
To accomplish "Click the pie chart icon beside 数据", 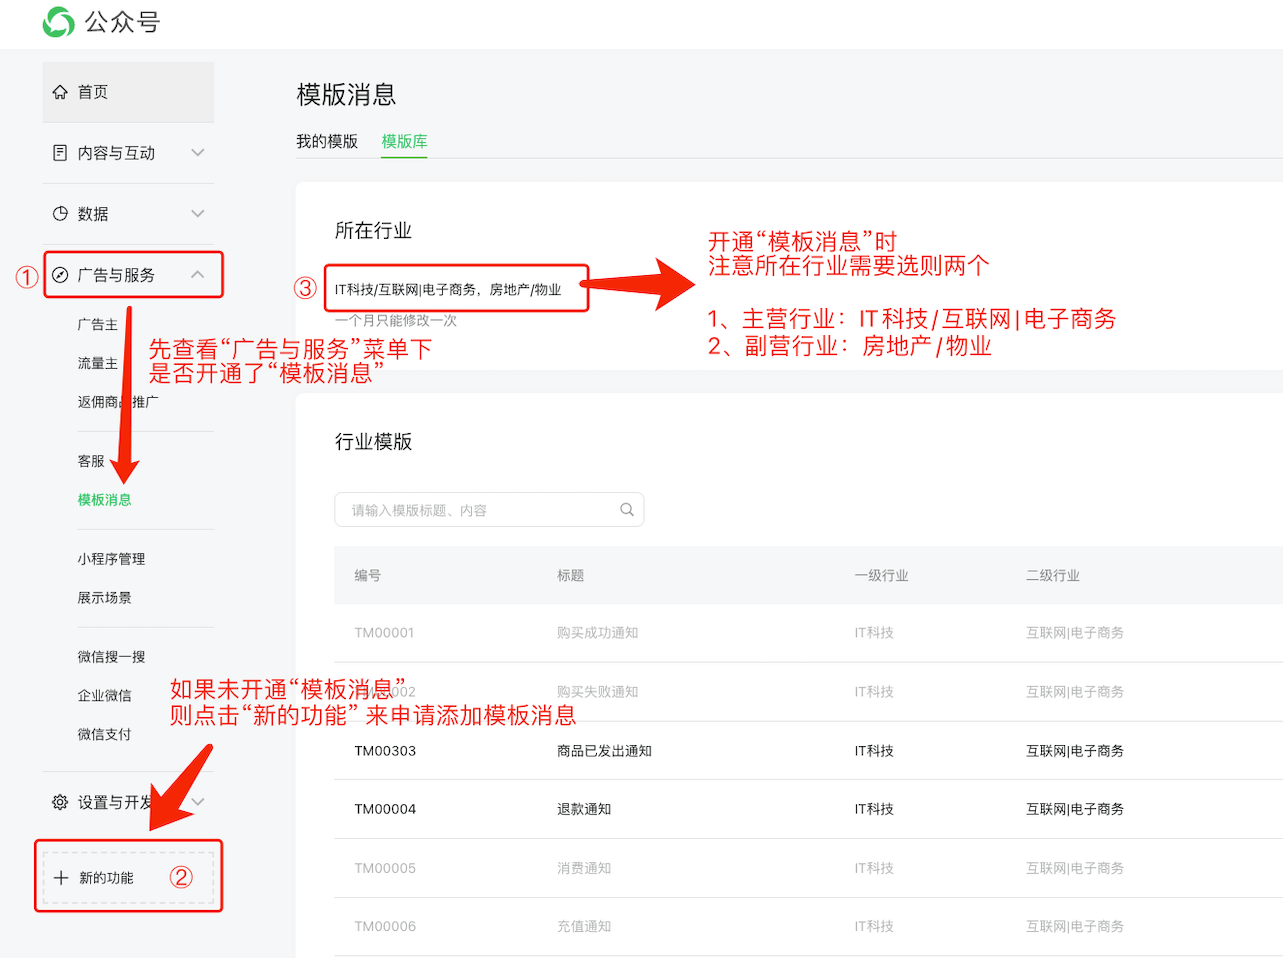I will click(x=60, y=214).
